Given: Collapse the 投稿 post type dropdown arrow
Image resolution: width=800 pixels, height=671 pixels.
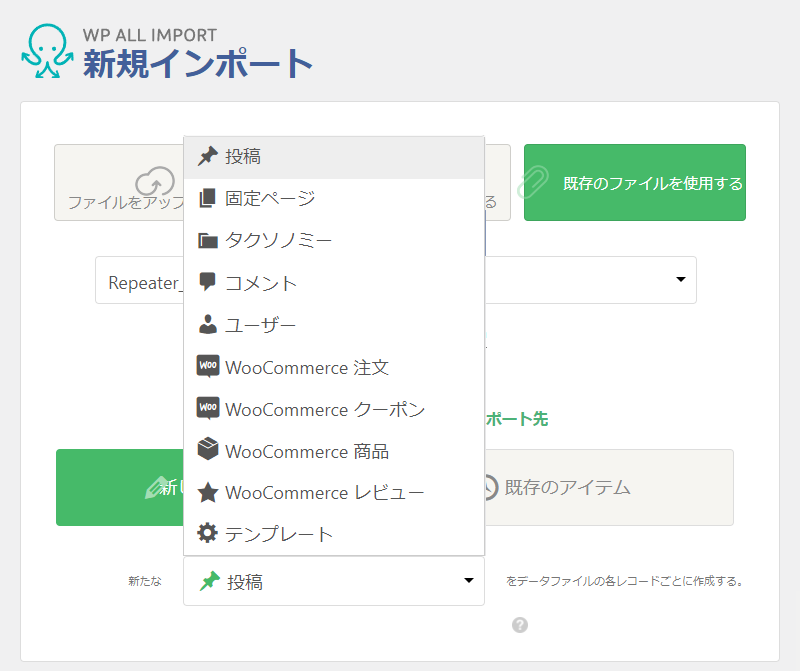Looking at the screenshot, I should tap(468, 581).
